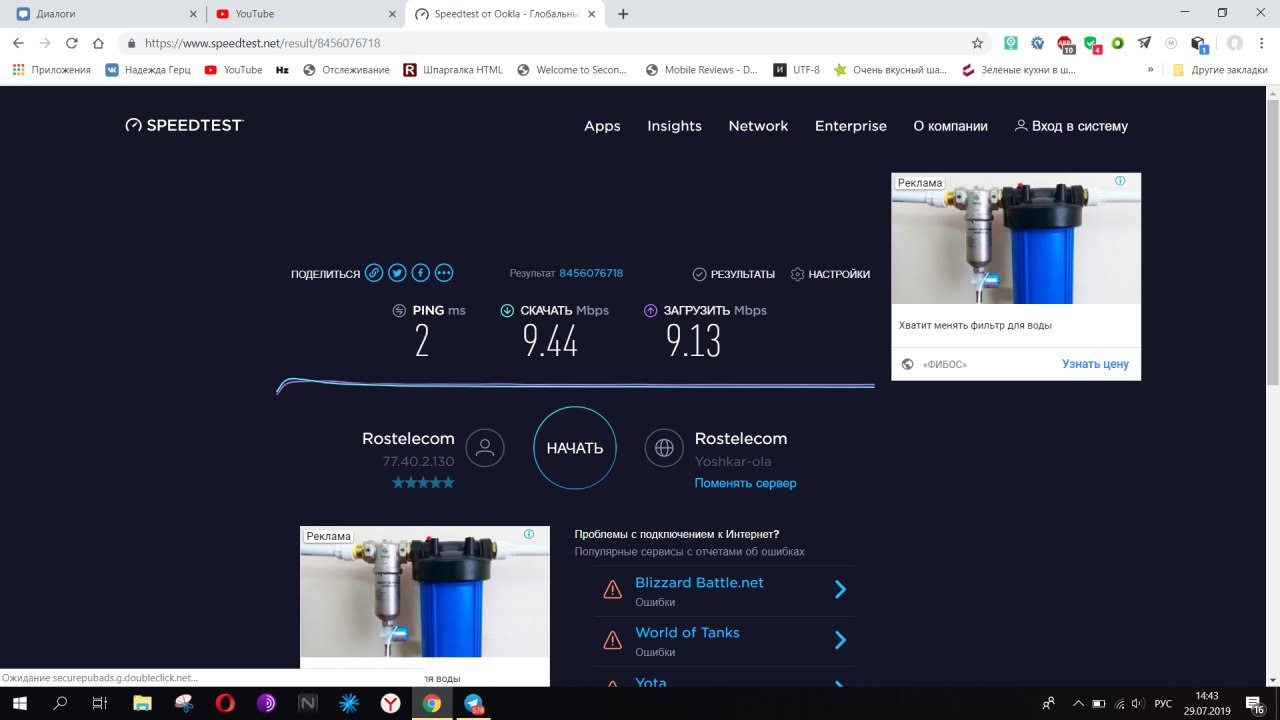Open О компании menu item
This screenshot has width=1280, height=720.
click(x=950, y=126)
